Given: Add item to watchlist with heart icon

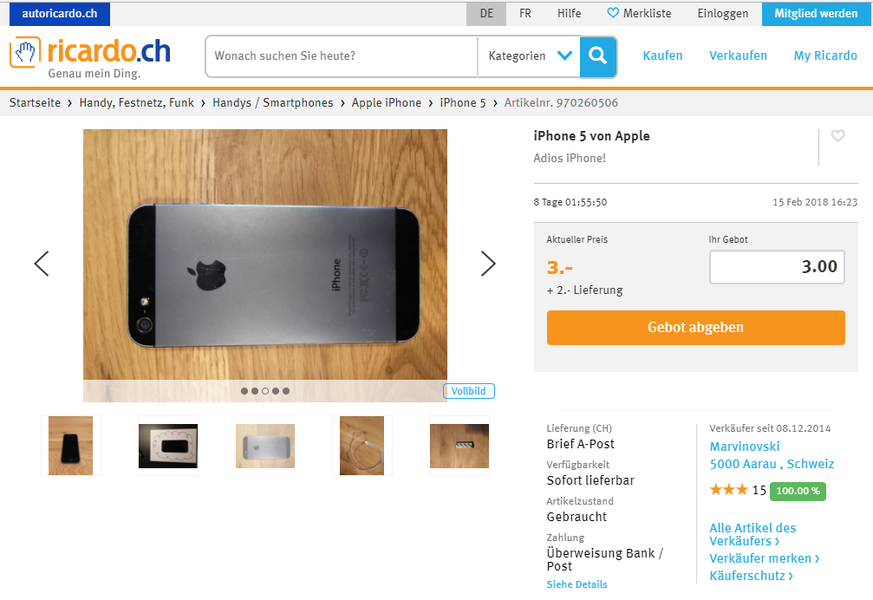Looking at the screenshot, I should 838,136.
